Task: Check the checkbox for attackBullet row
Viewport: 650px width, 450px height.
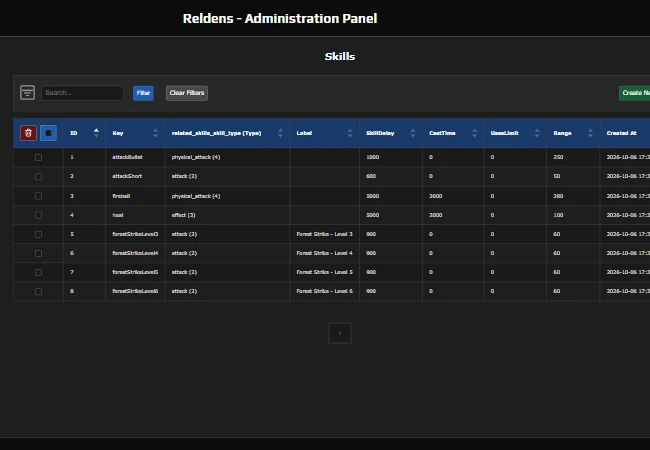Action: pyautogui.click(x=39, y=157)
